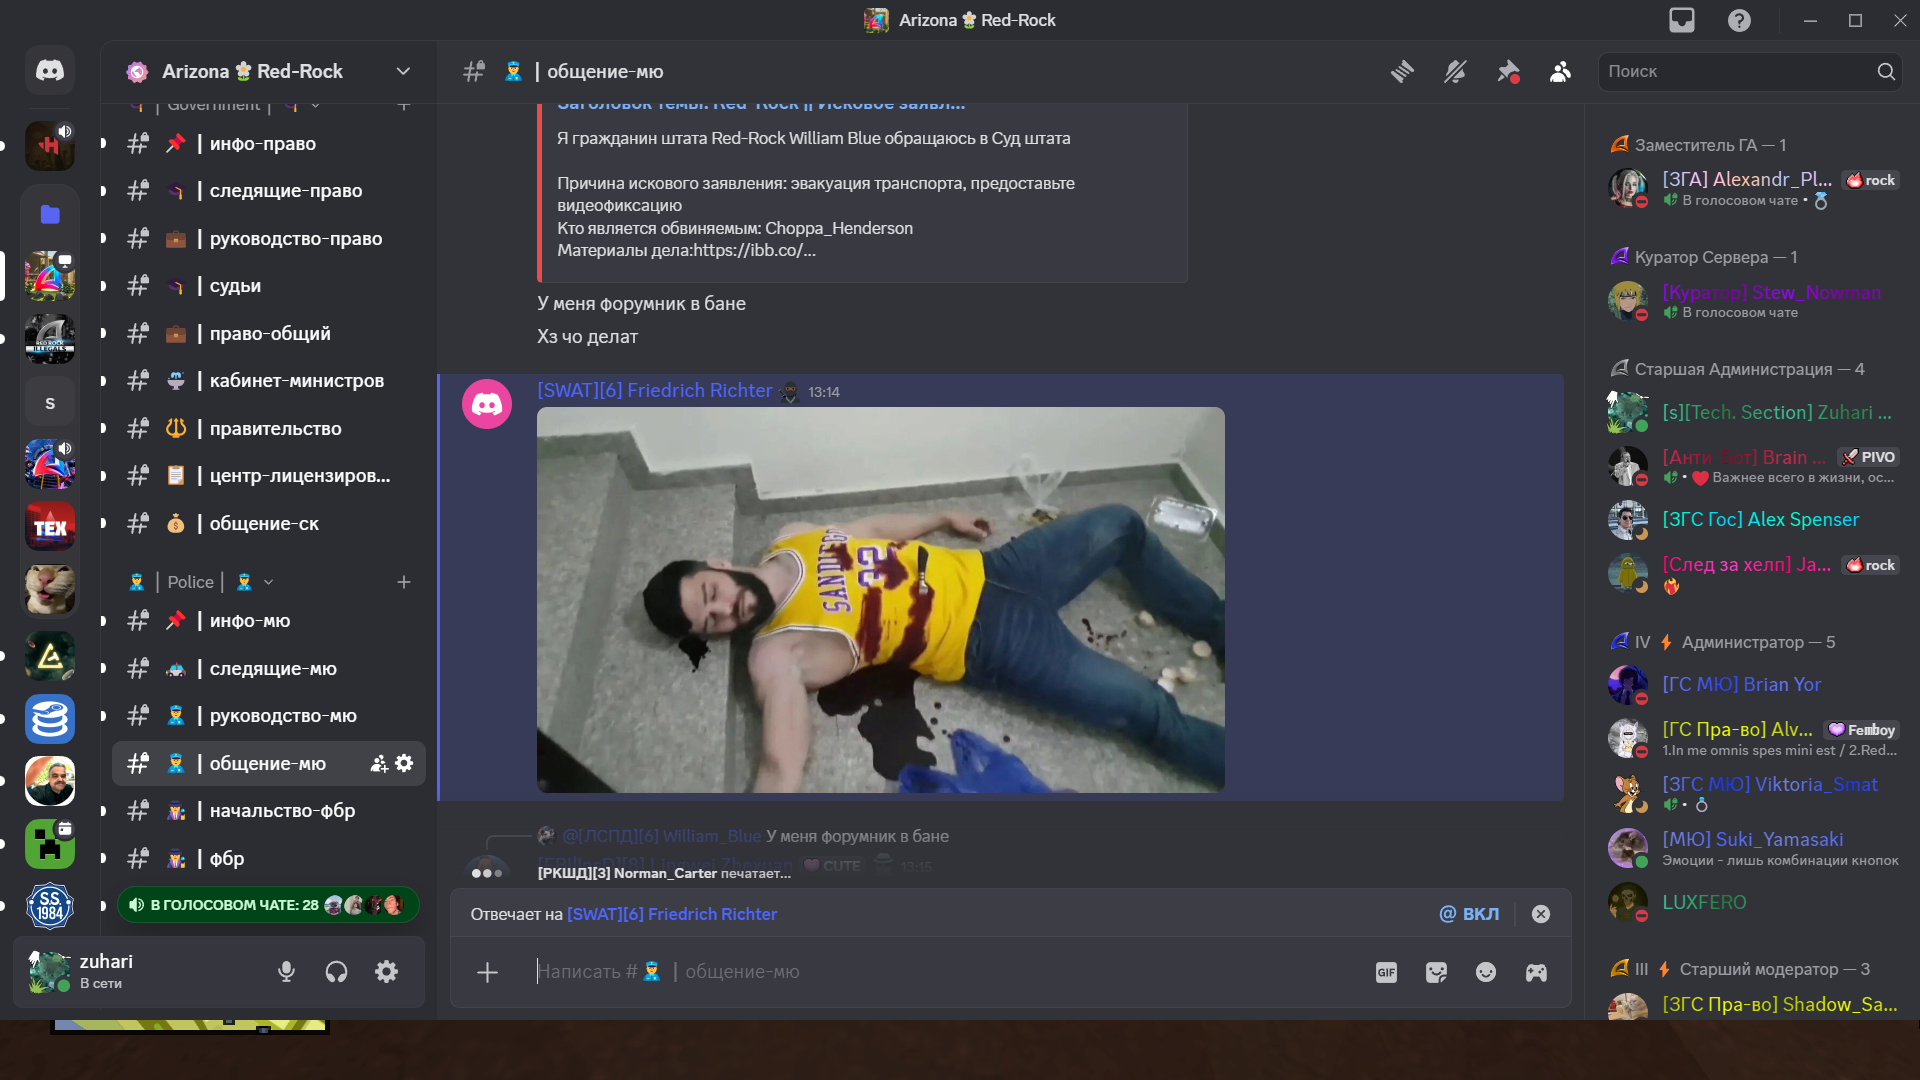Turn off the @ mention in reply
This screenshot has width=1920, height=1080.
tap(1469, 913)
